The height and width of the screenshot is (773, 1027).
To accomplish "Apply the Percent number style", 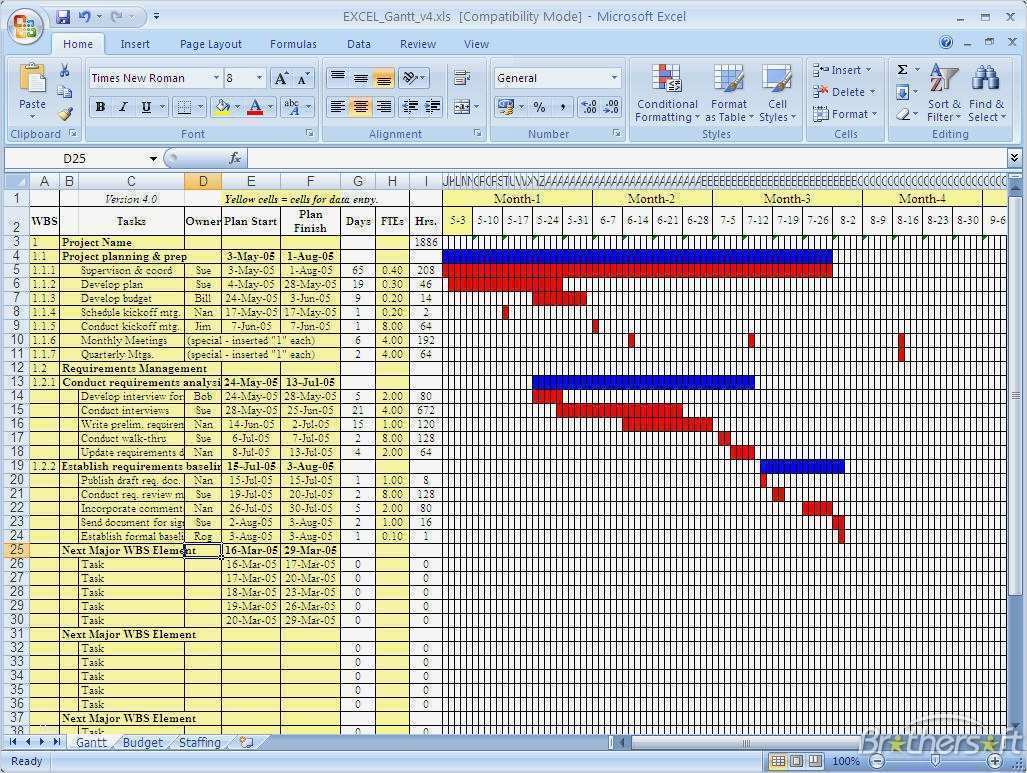I will (538, 106).
